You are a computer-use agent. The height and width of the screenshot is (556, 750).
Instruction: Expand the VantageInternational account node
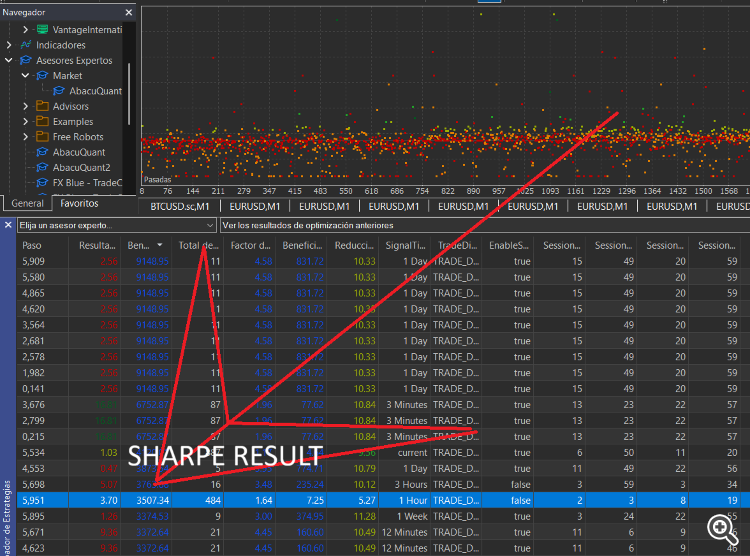tap(25, 30)
